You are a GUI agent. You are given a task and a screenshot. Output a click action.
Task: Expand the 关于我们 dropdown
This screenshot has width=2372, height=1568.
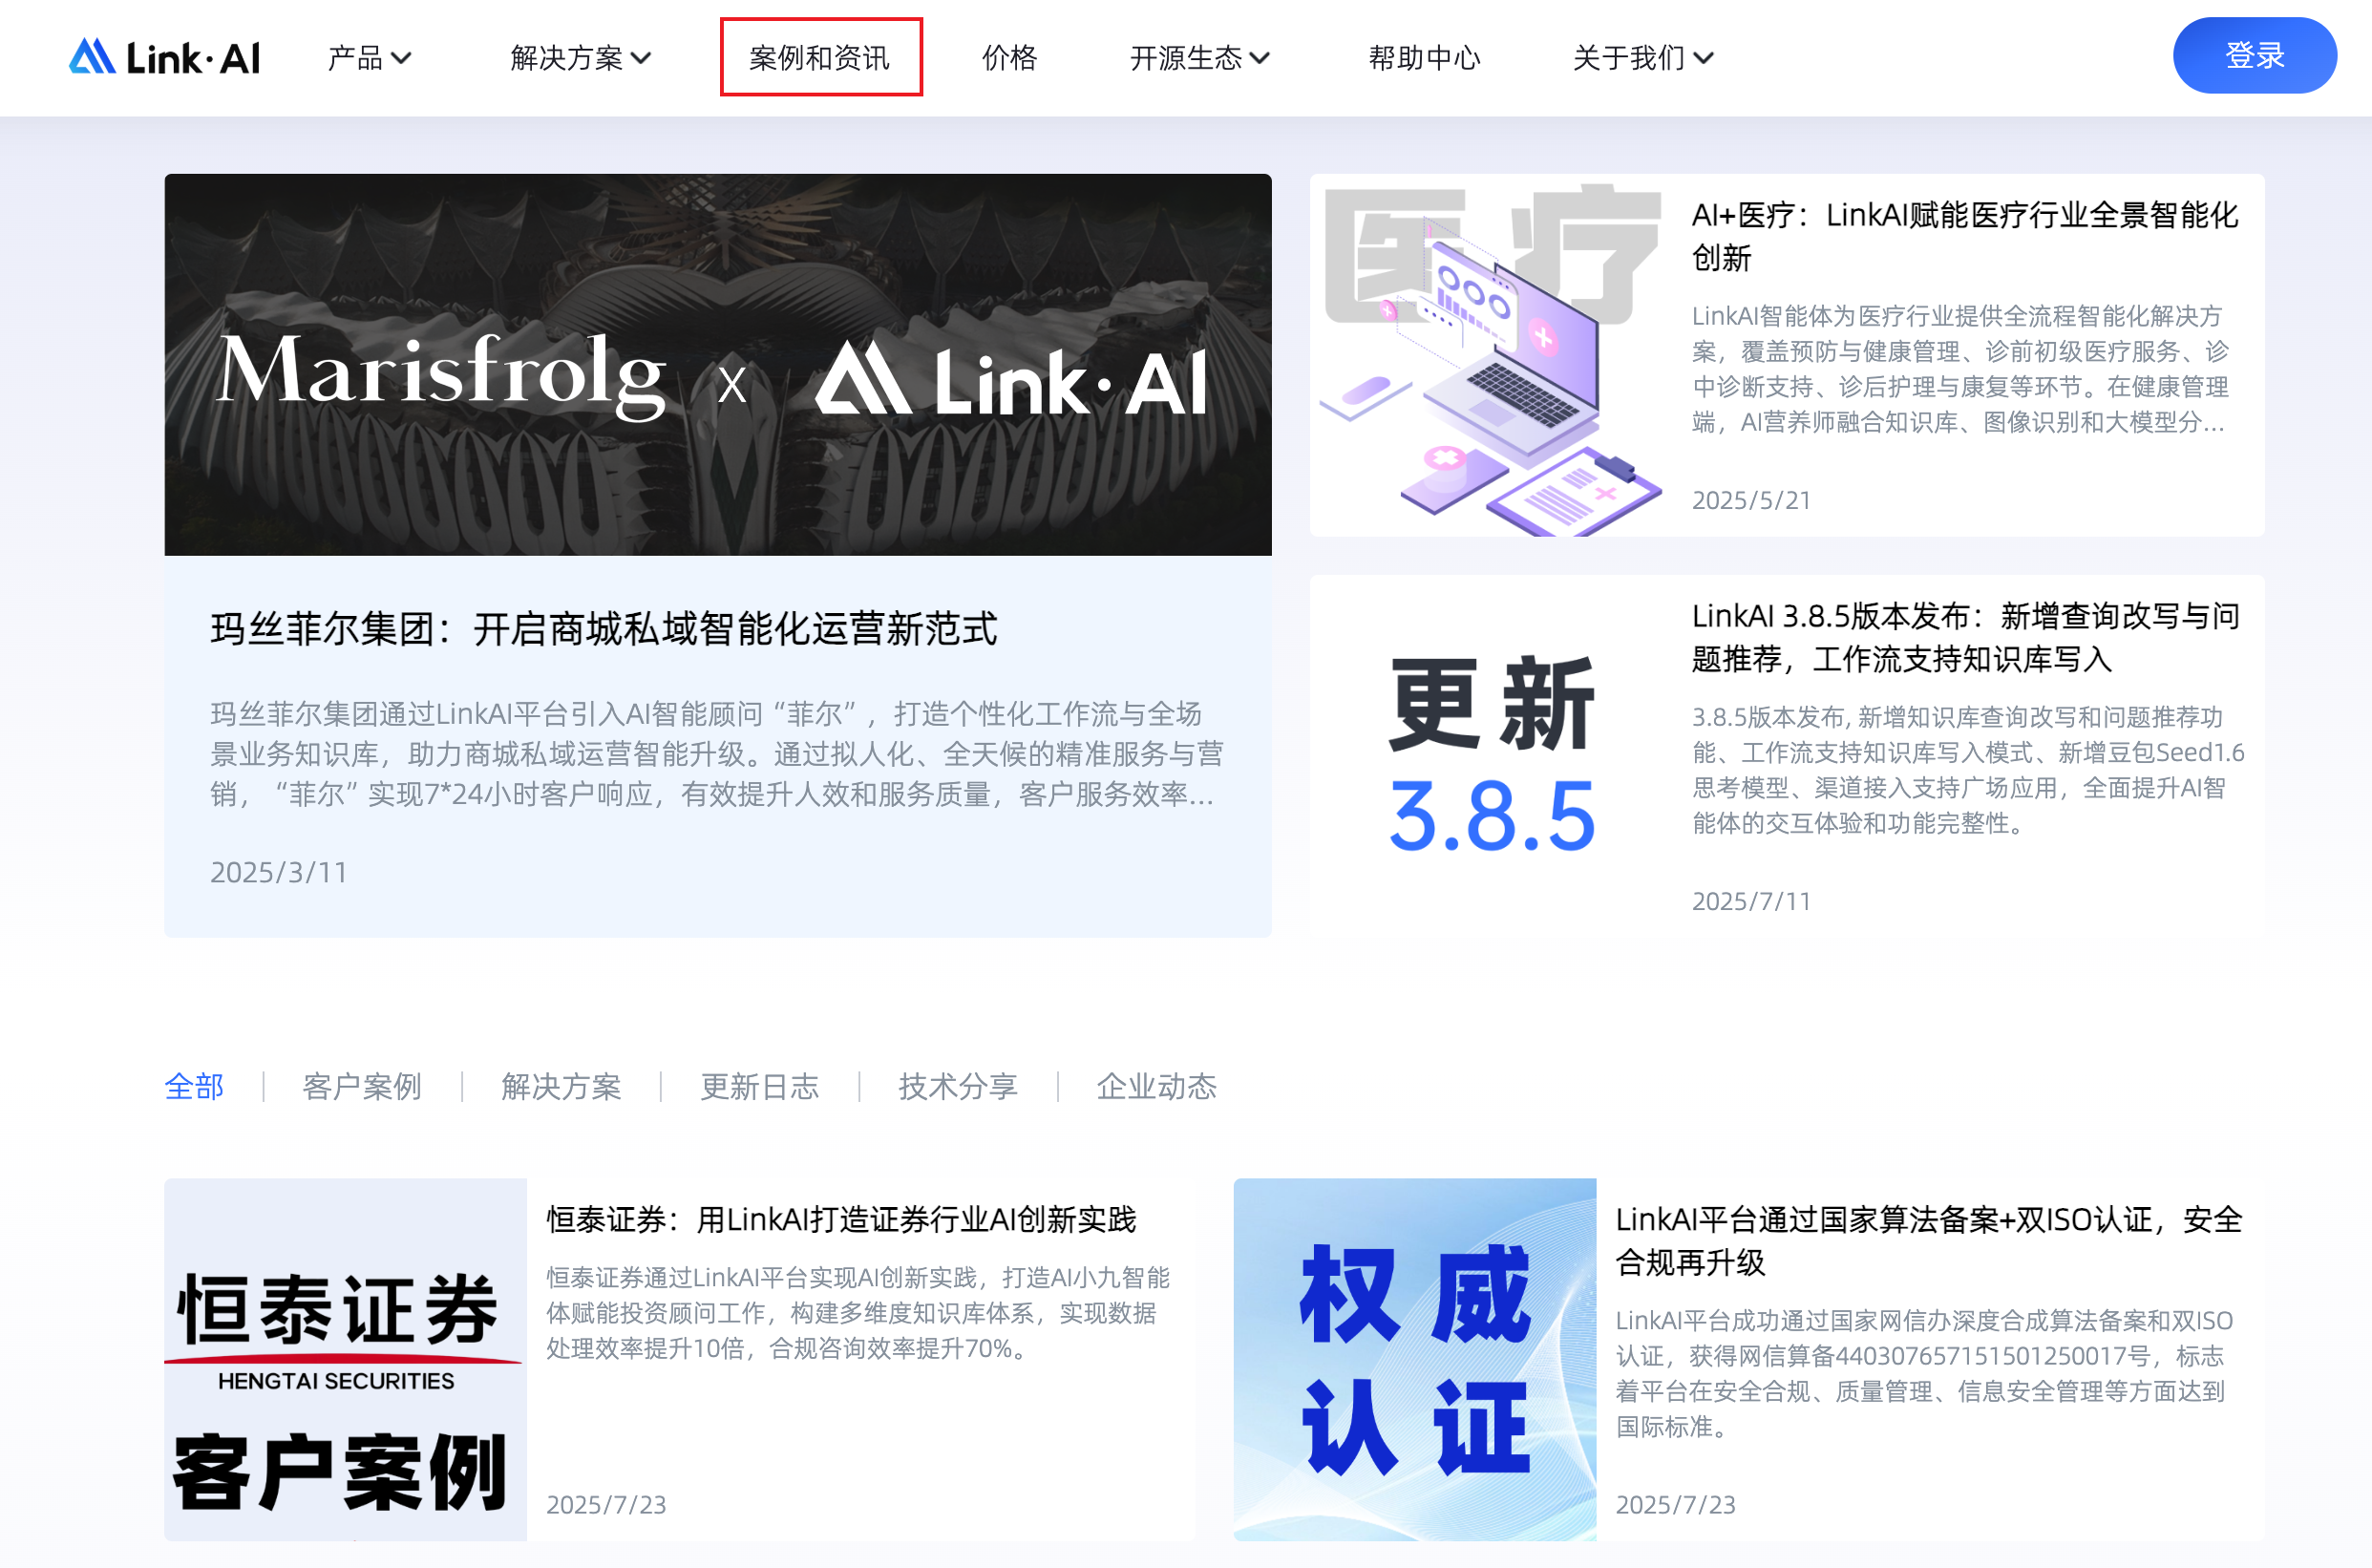(x=1643, y=58)
